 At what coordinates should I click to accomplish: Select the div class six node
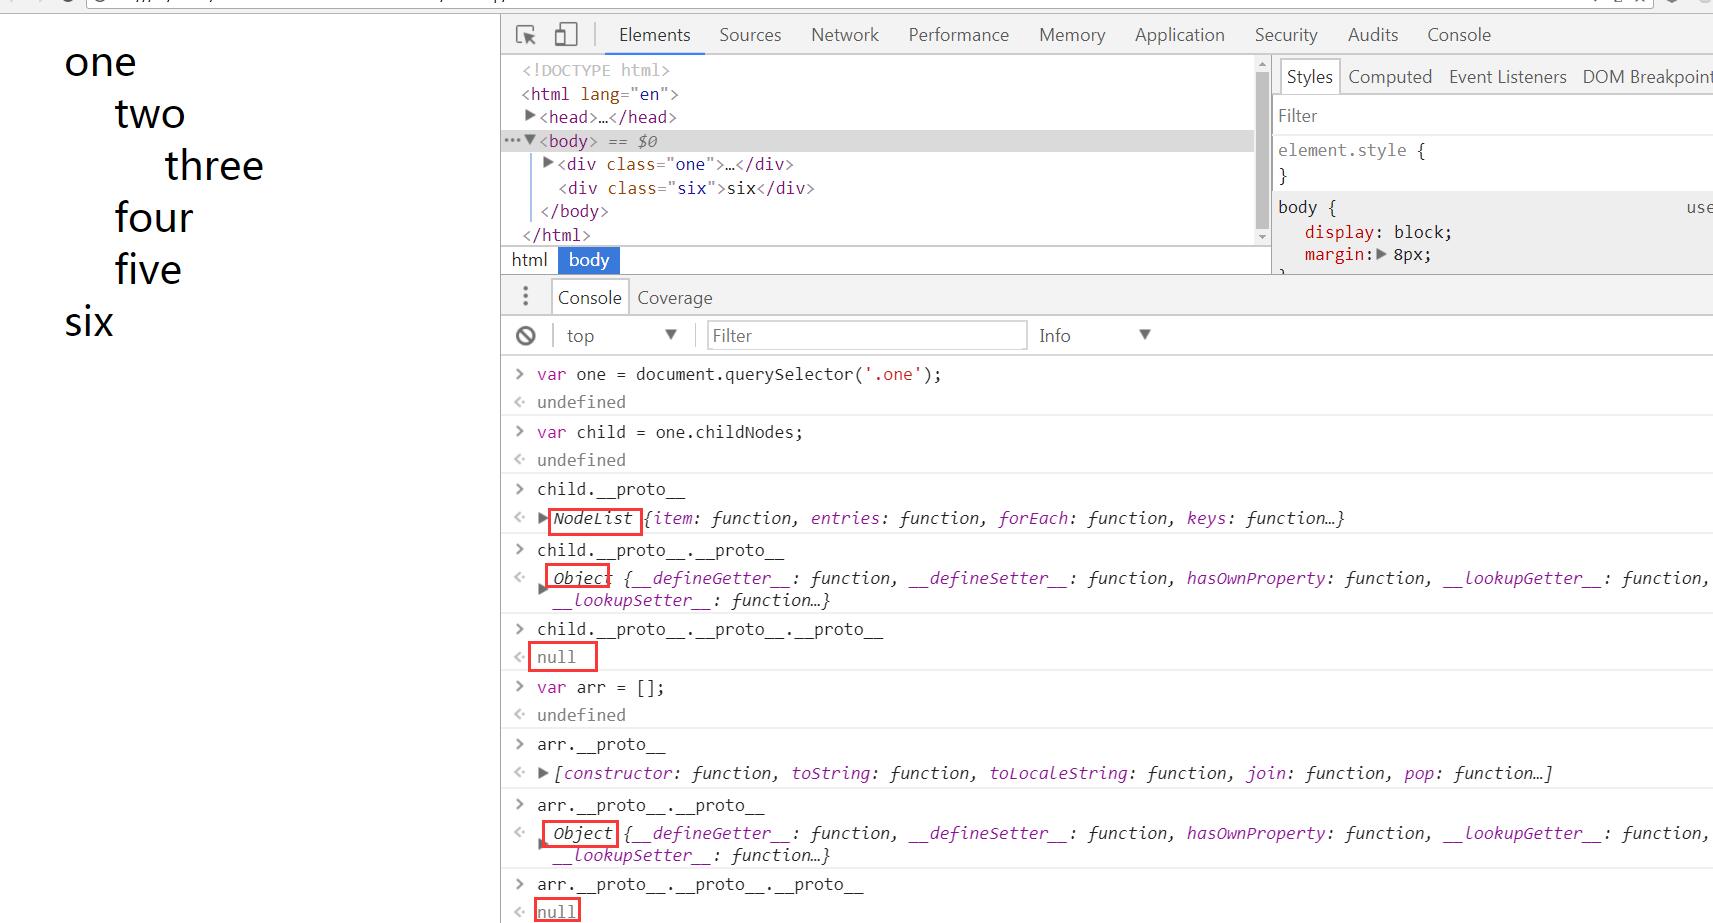point(686,188)
